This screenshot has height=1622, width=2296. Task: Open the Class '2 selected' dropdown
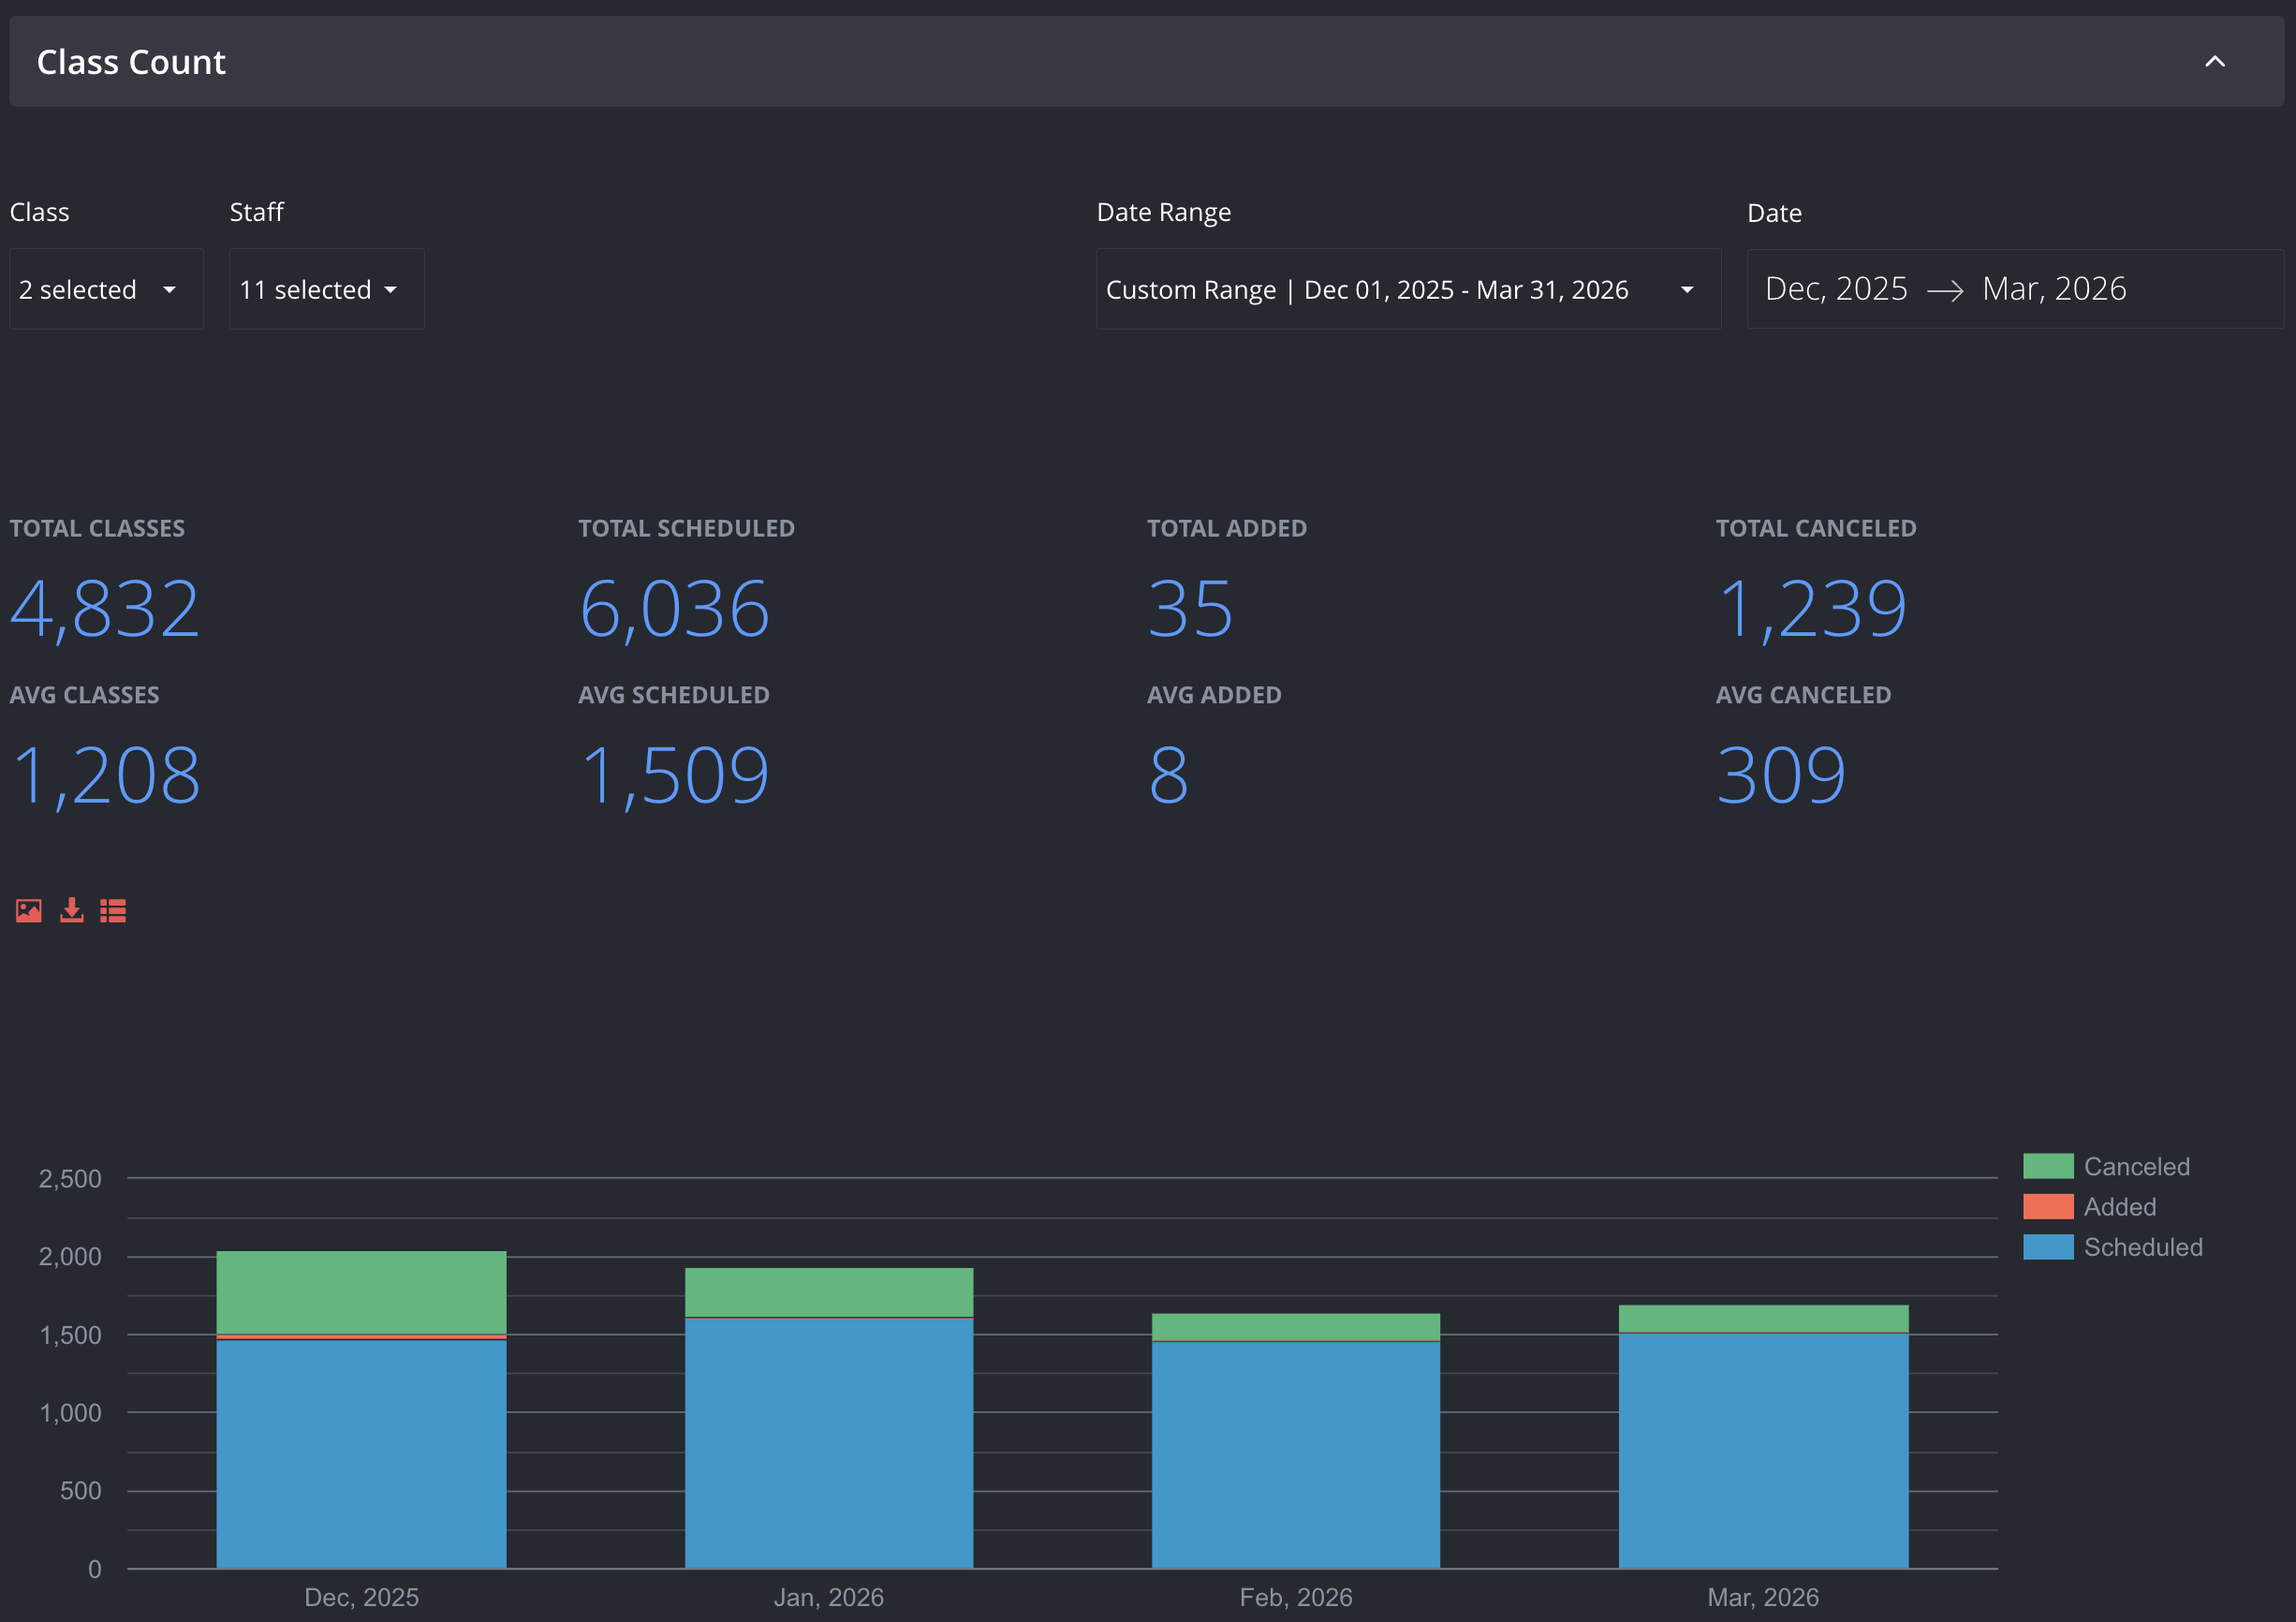pos(106,289)
